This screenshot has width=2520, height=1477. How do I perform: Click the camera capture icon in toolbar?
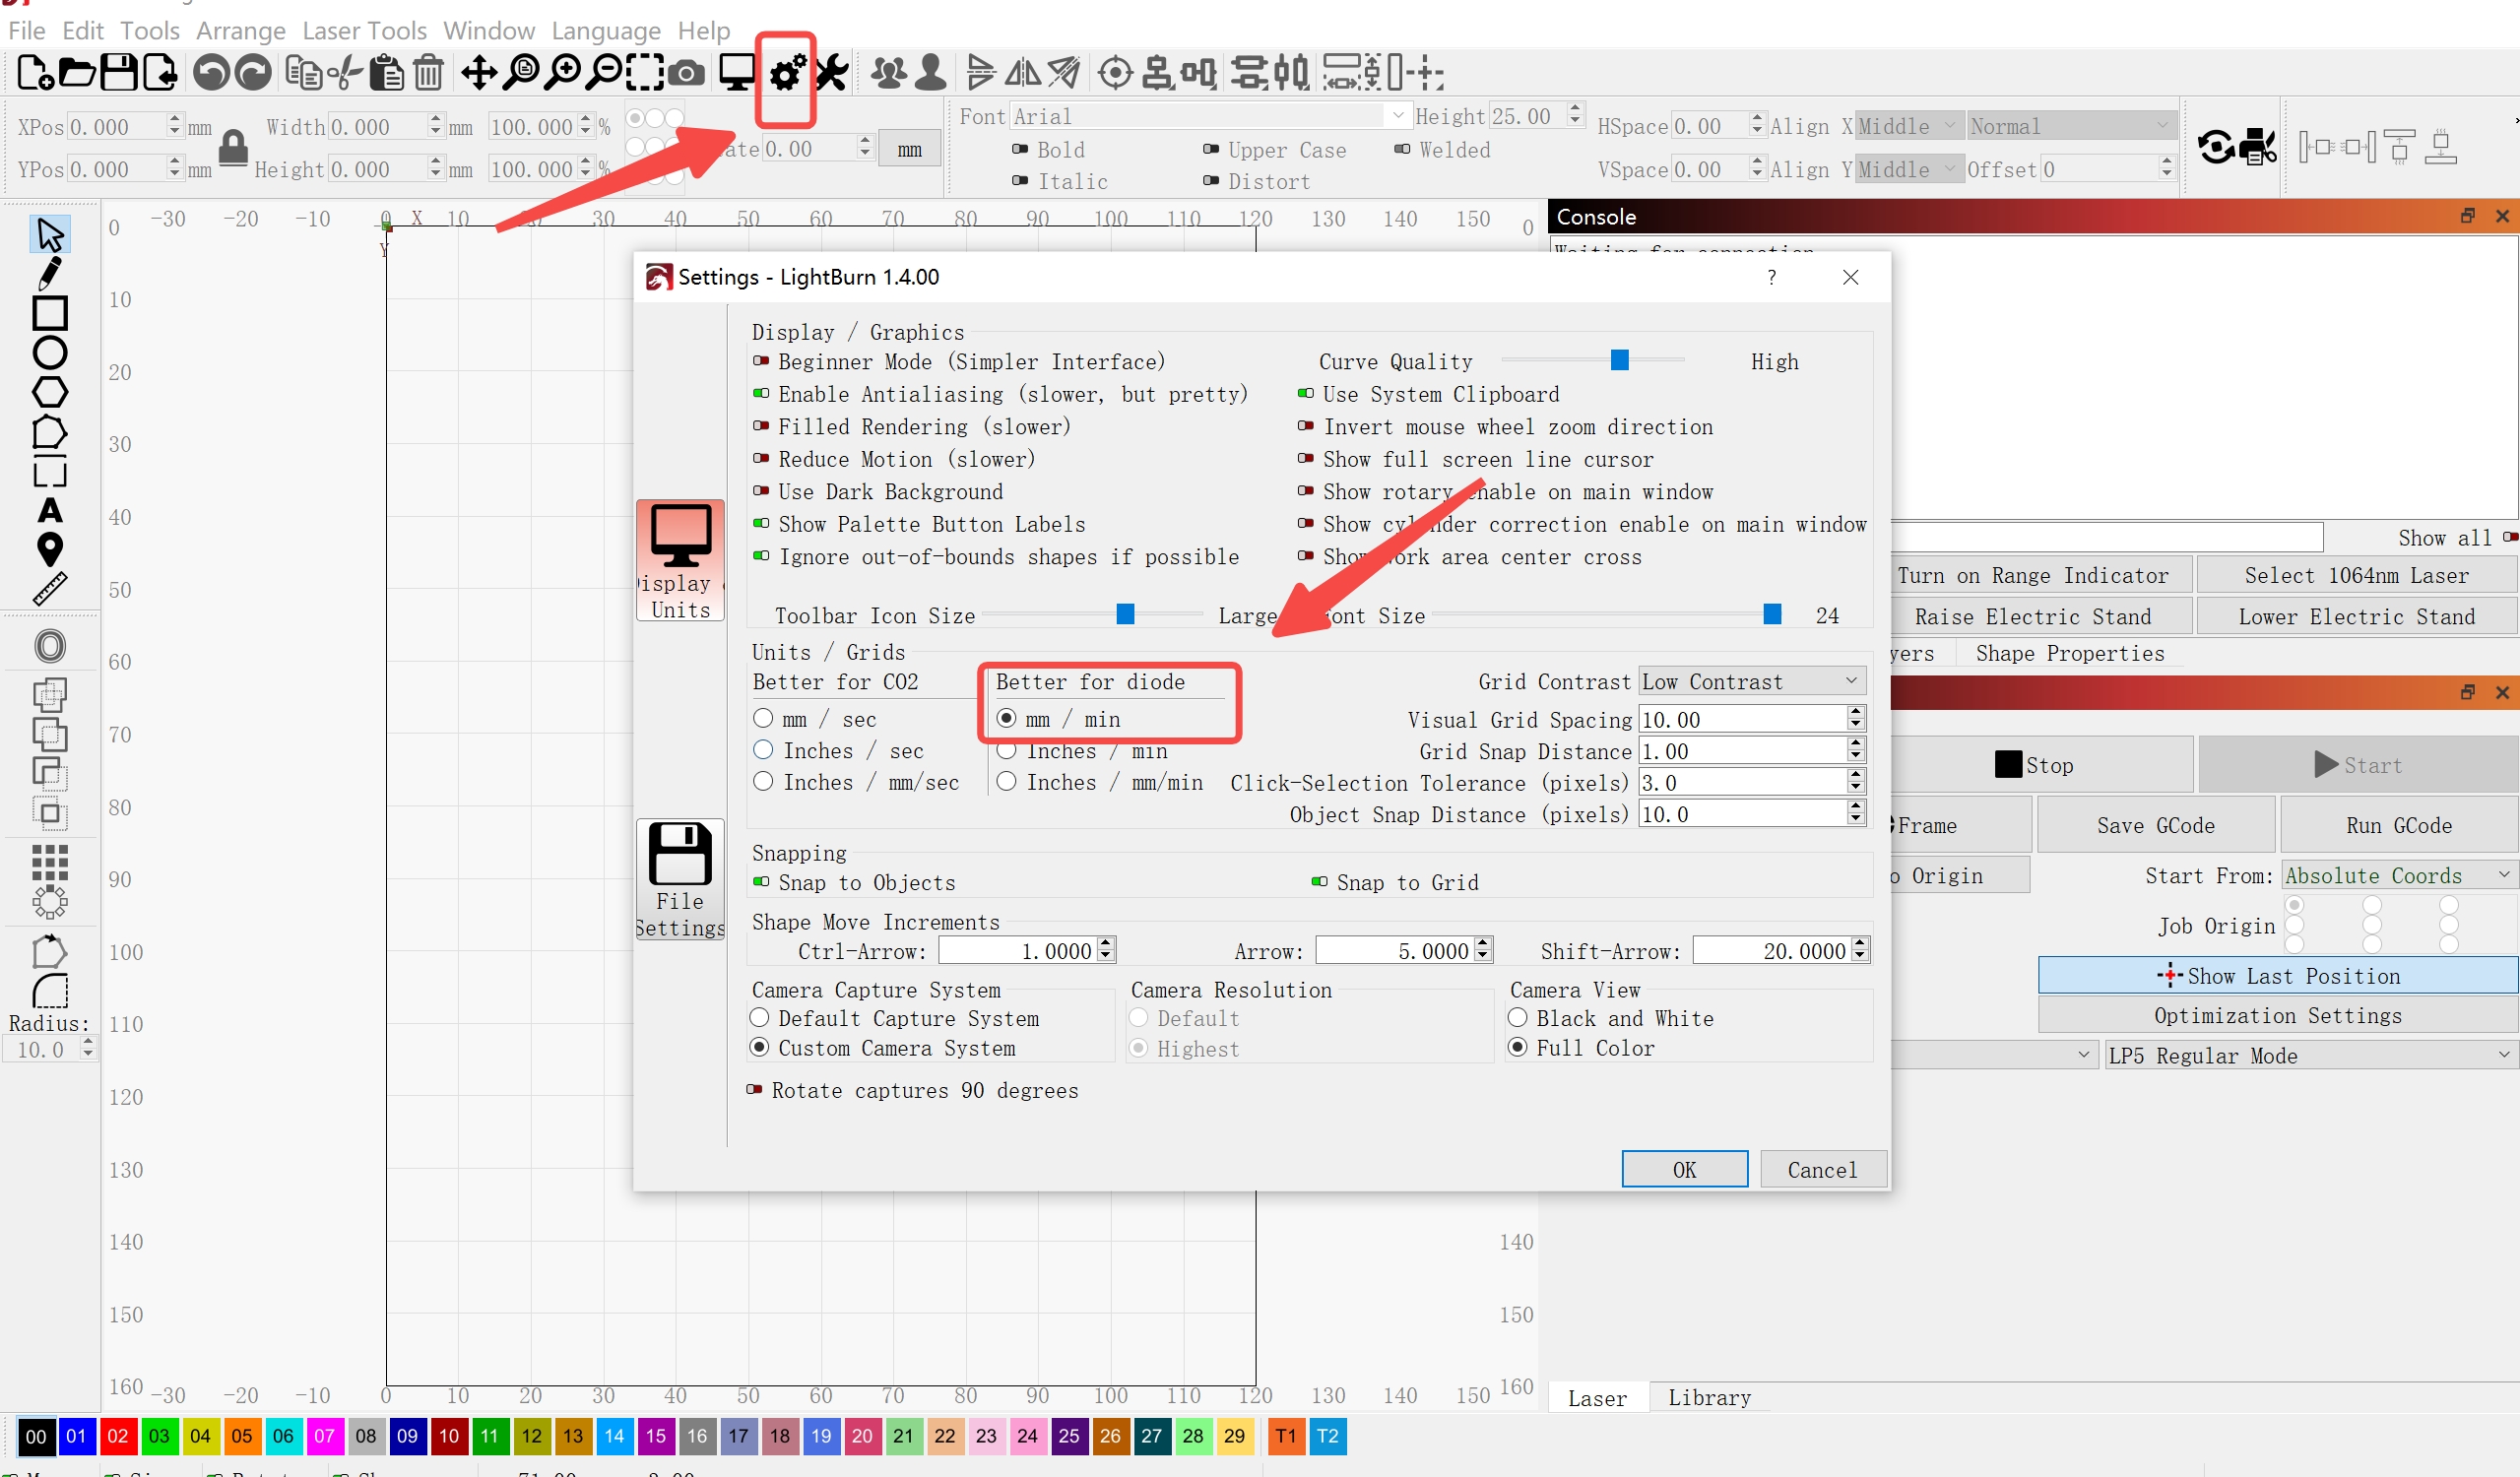686,73
